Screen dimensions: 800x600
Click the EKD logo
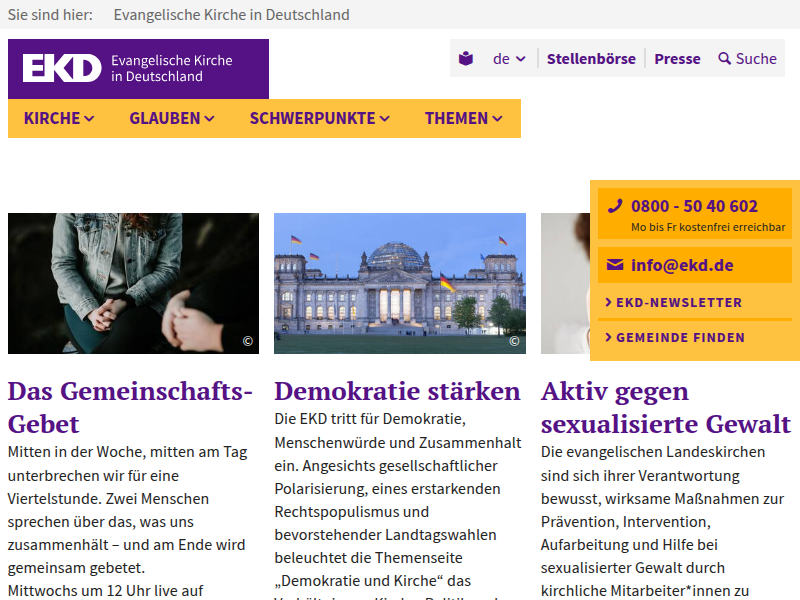tap(138, 69)
